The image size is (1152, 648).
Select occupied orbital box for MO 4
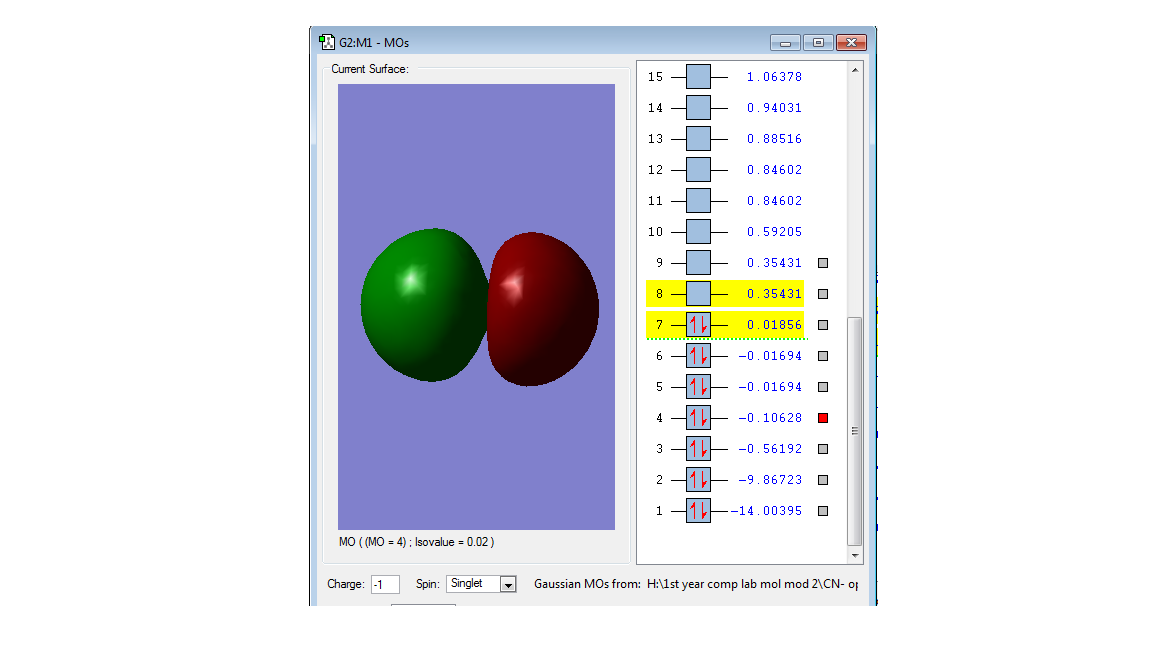pyautogui.click(x=698, y=417)
